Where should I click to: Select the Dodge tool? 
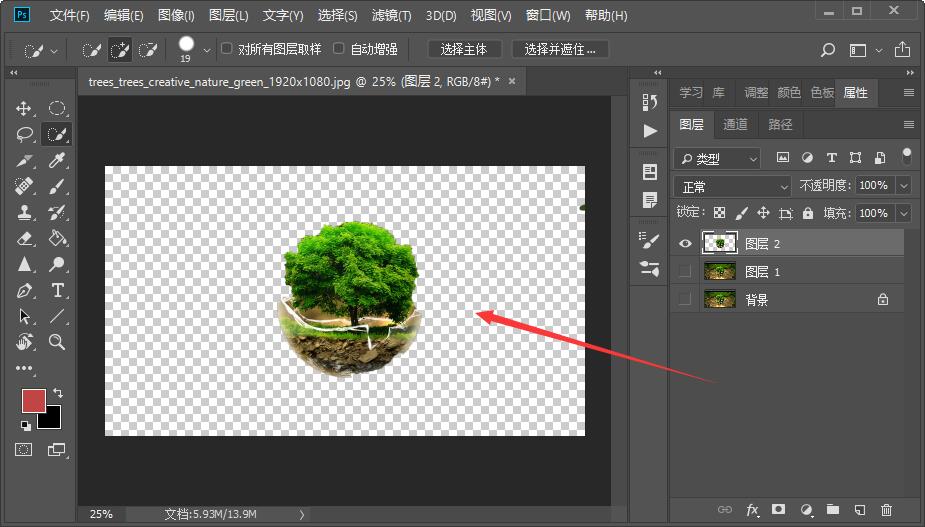click(x=57, y=264)
